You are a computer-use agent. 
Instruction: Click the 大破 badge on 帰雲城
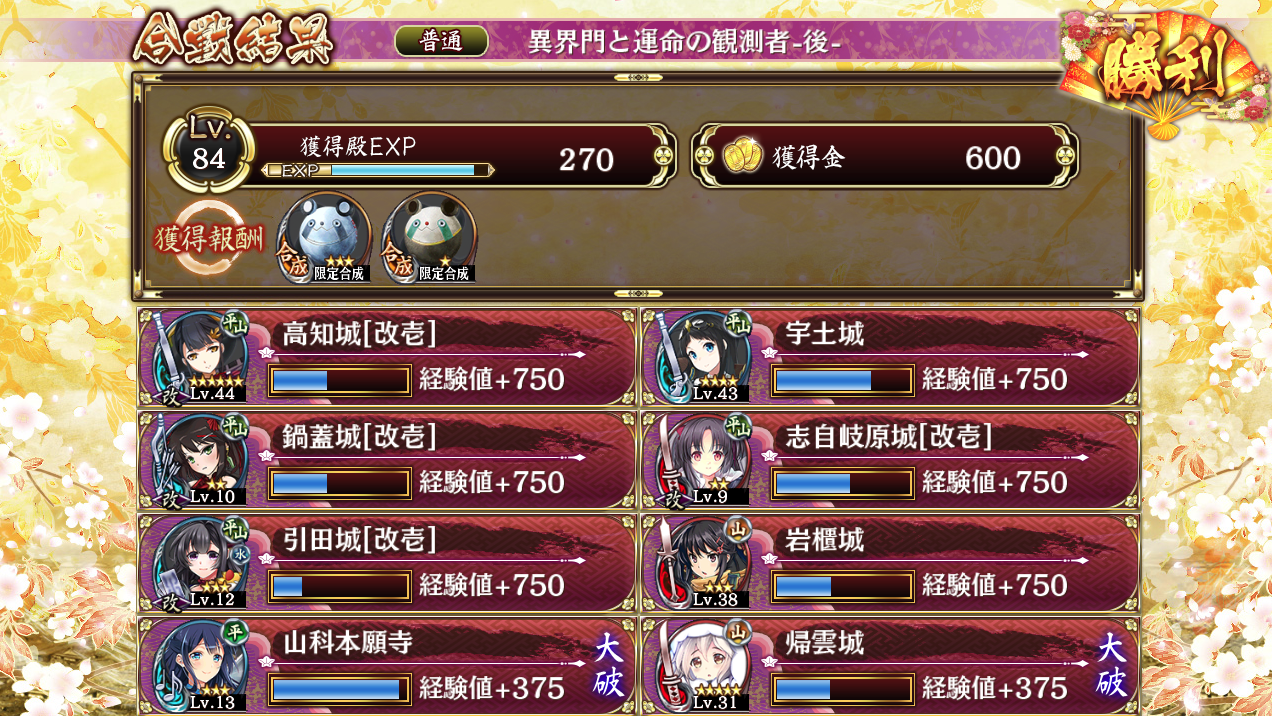click(1112, 665)
